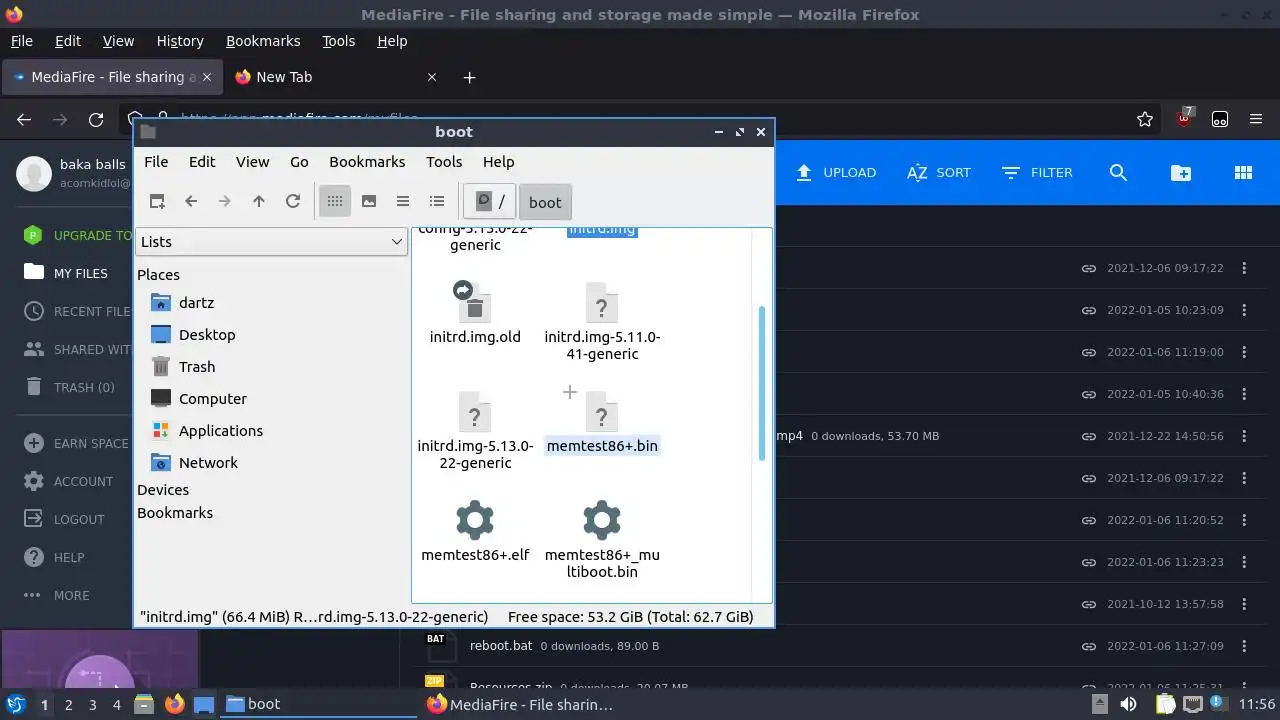
Task: Copy share link for 2022-01-06 11:20:52 row
Action: tap(1088, 520)
